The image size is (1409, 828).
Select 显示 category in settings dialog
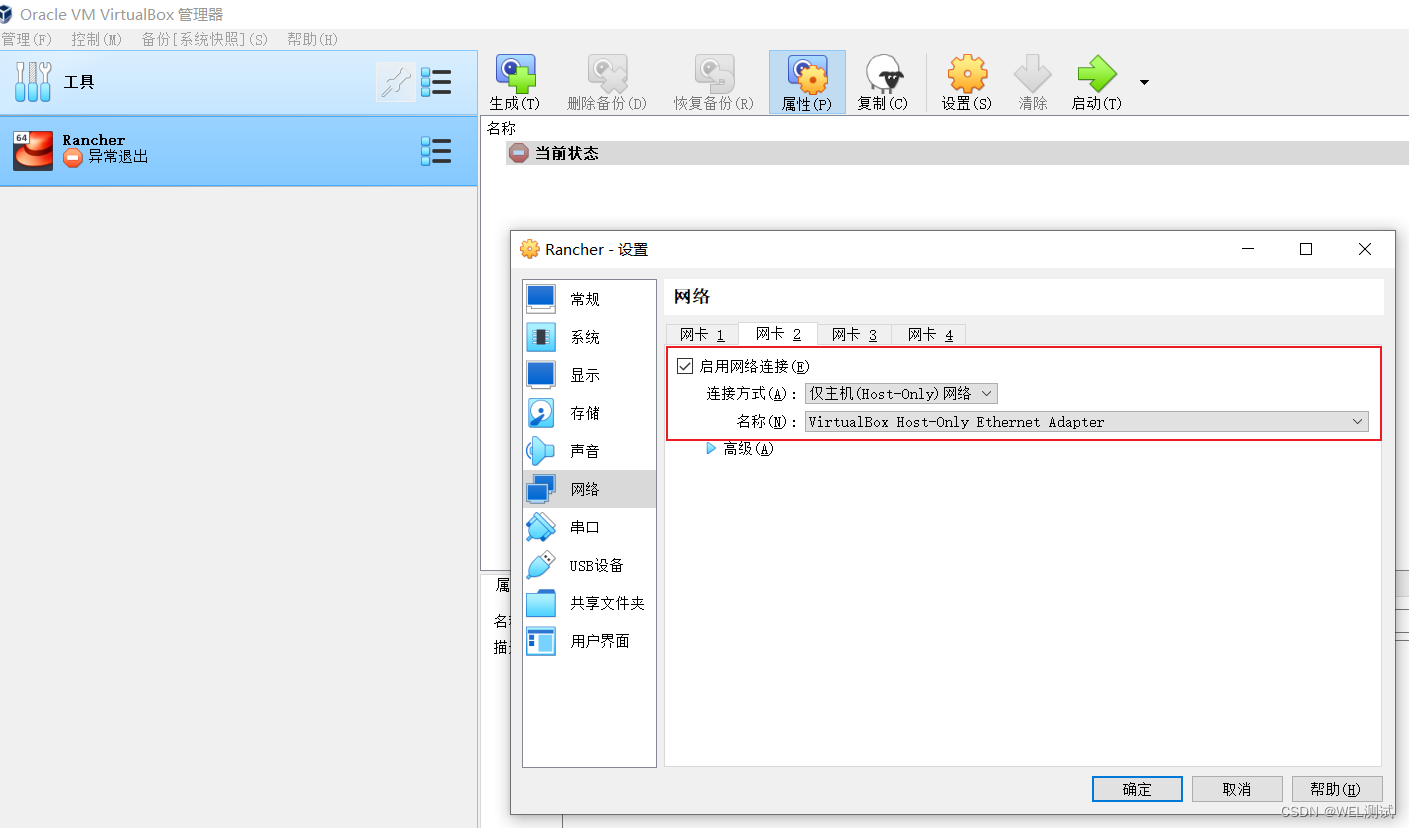[x=589, y=375]
